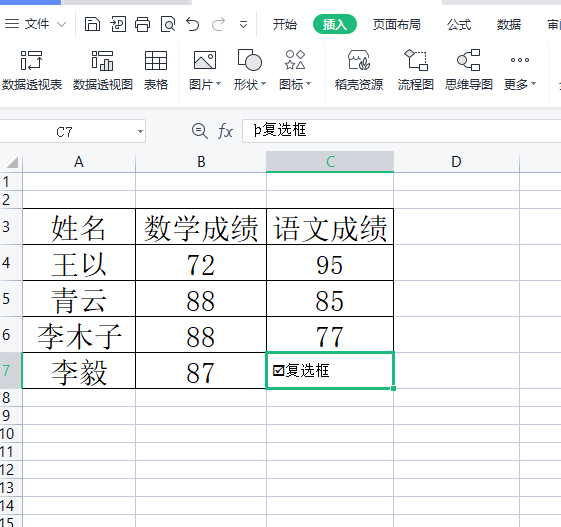The height and width of the screenshot is (527, 561).
Task: Click the Print Preview icon
Action: click(x=168, y=24)
